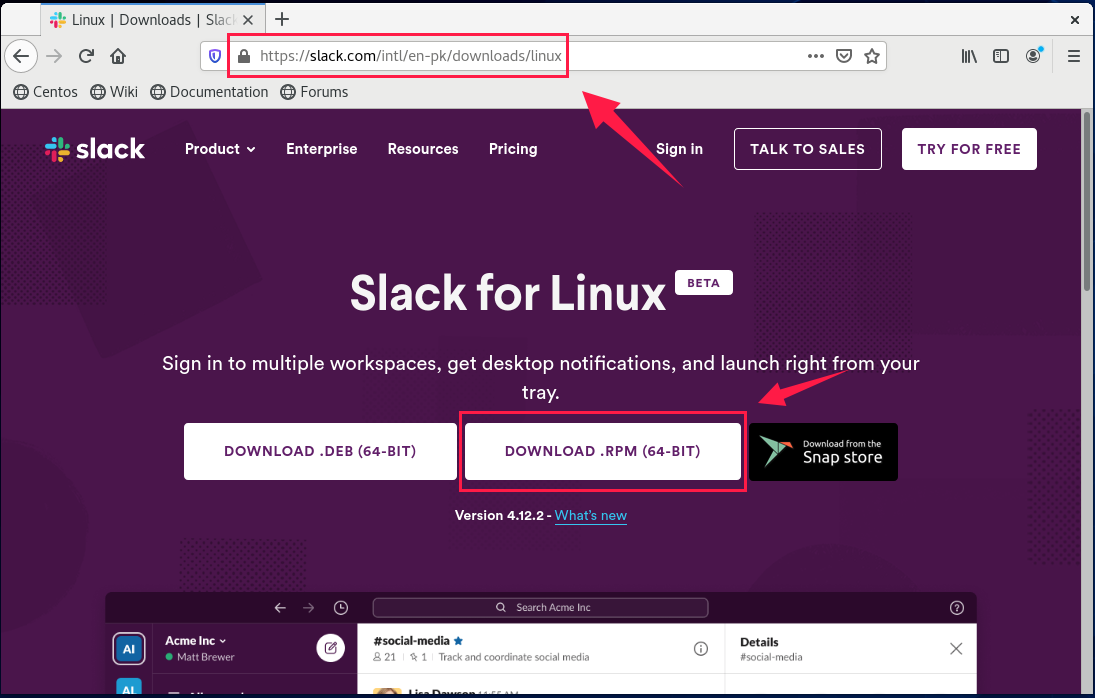Bookmark this page with the star icon
Screen dimensions: 1095x698
[872, 56]
